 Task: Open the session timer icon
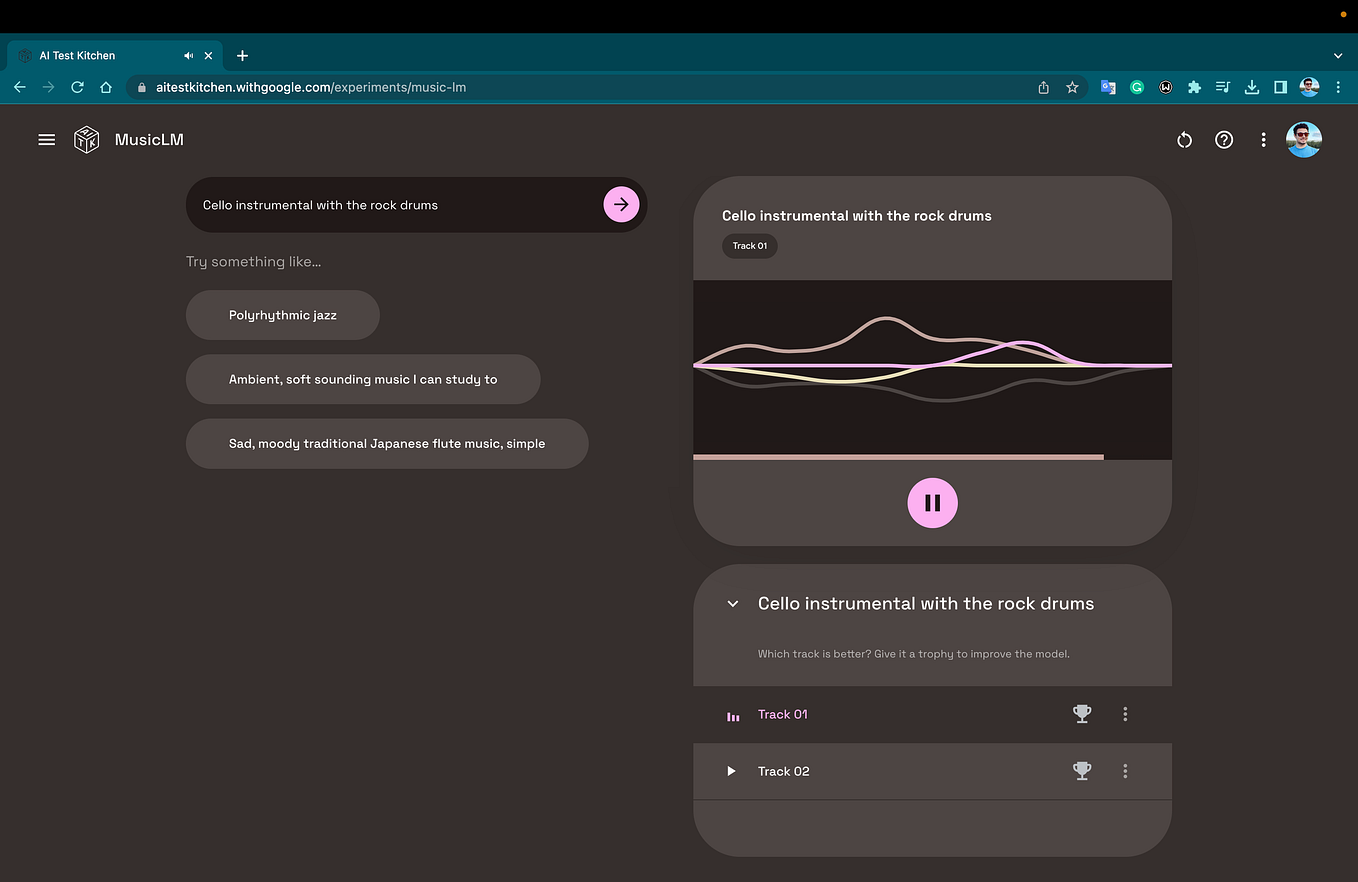tap(1184, 140)
